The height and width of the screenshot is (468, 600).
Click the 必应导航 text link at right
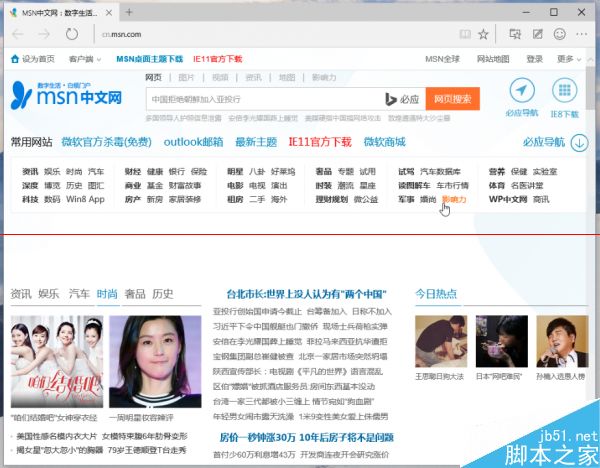click(544, 142)
